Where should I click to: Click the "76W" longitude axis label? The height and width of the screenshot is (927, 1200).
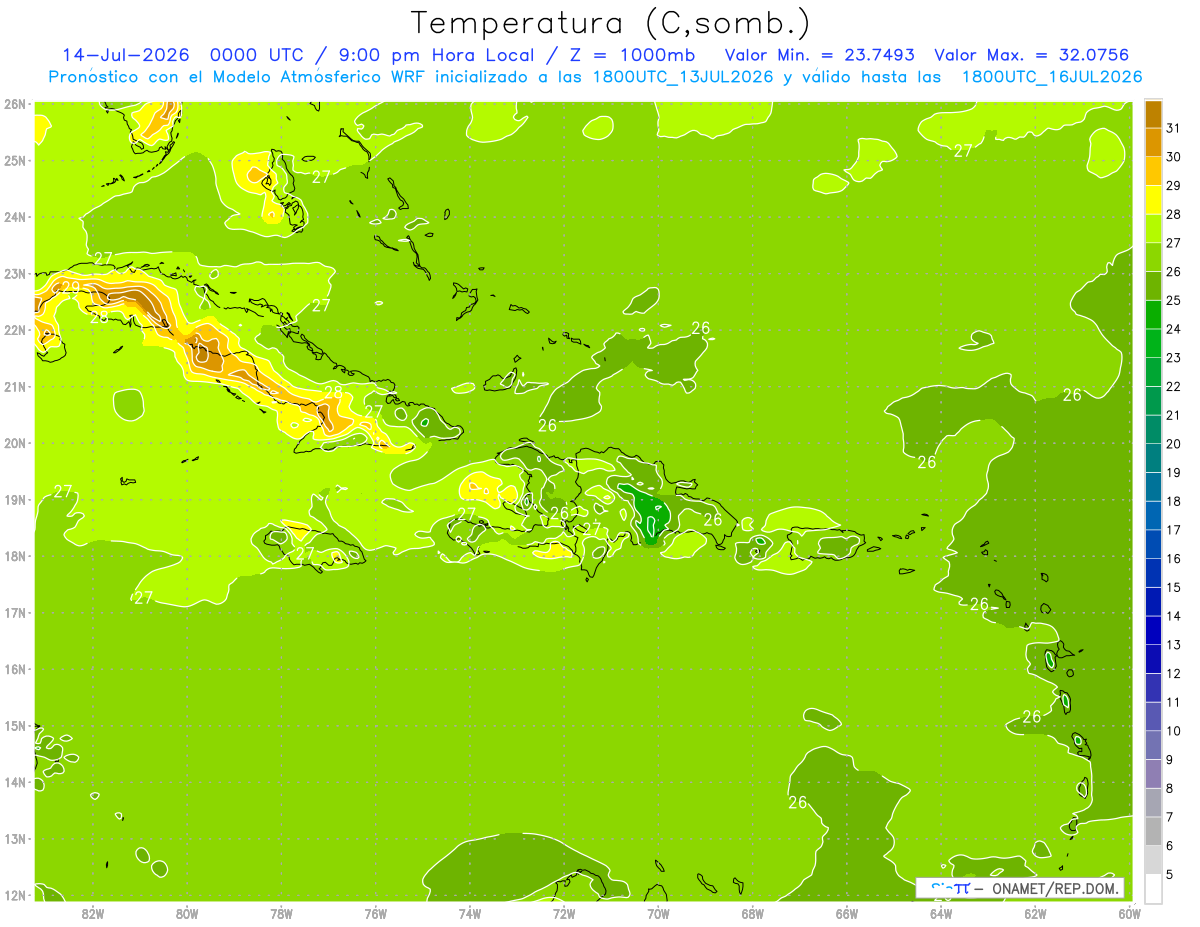click(375, 913)
